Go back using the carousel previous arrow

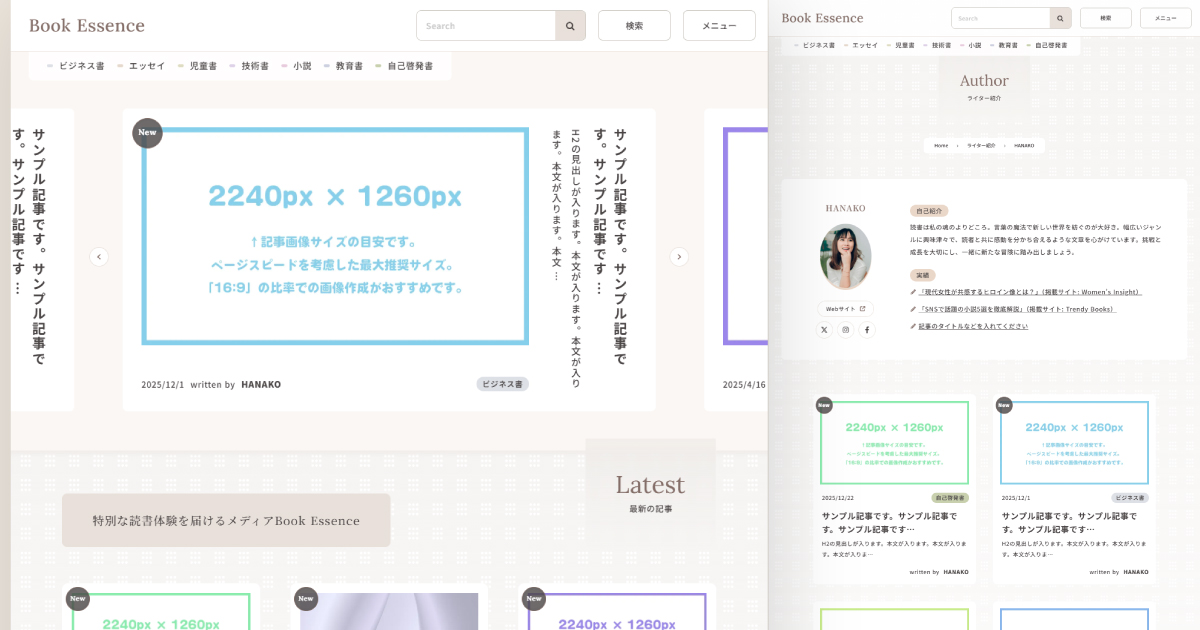point(99,257)
